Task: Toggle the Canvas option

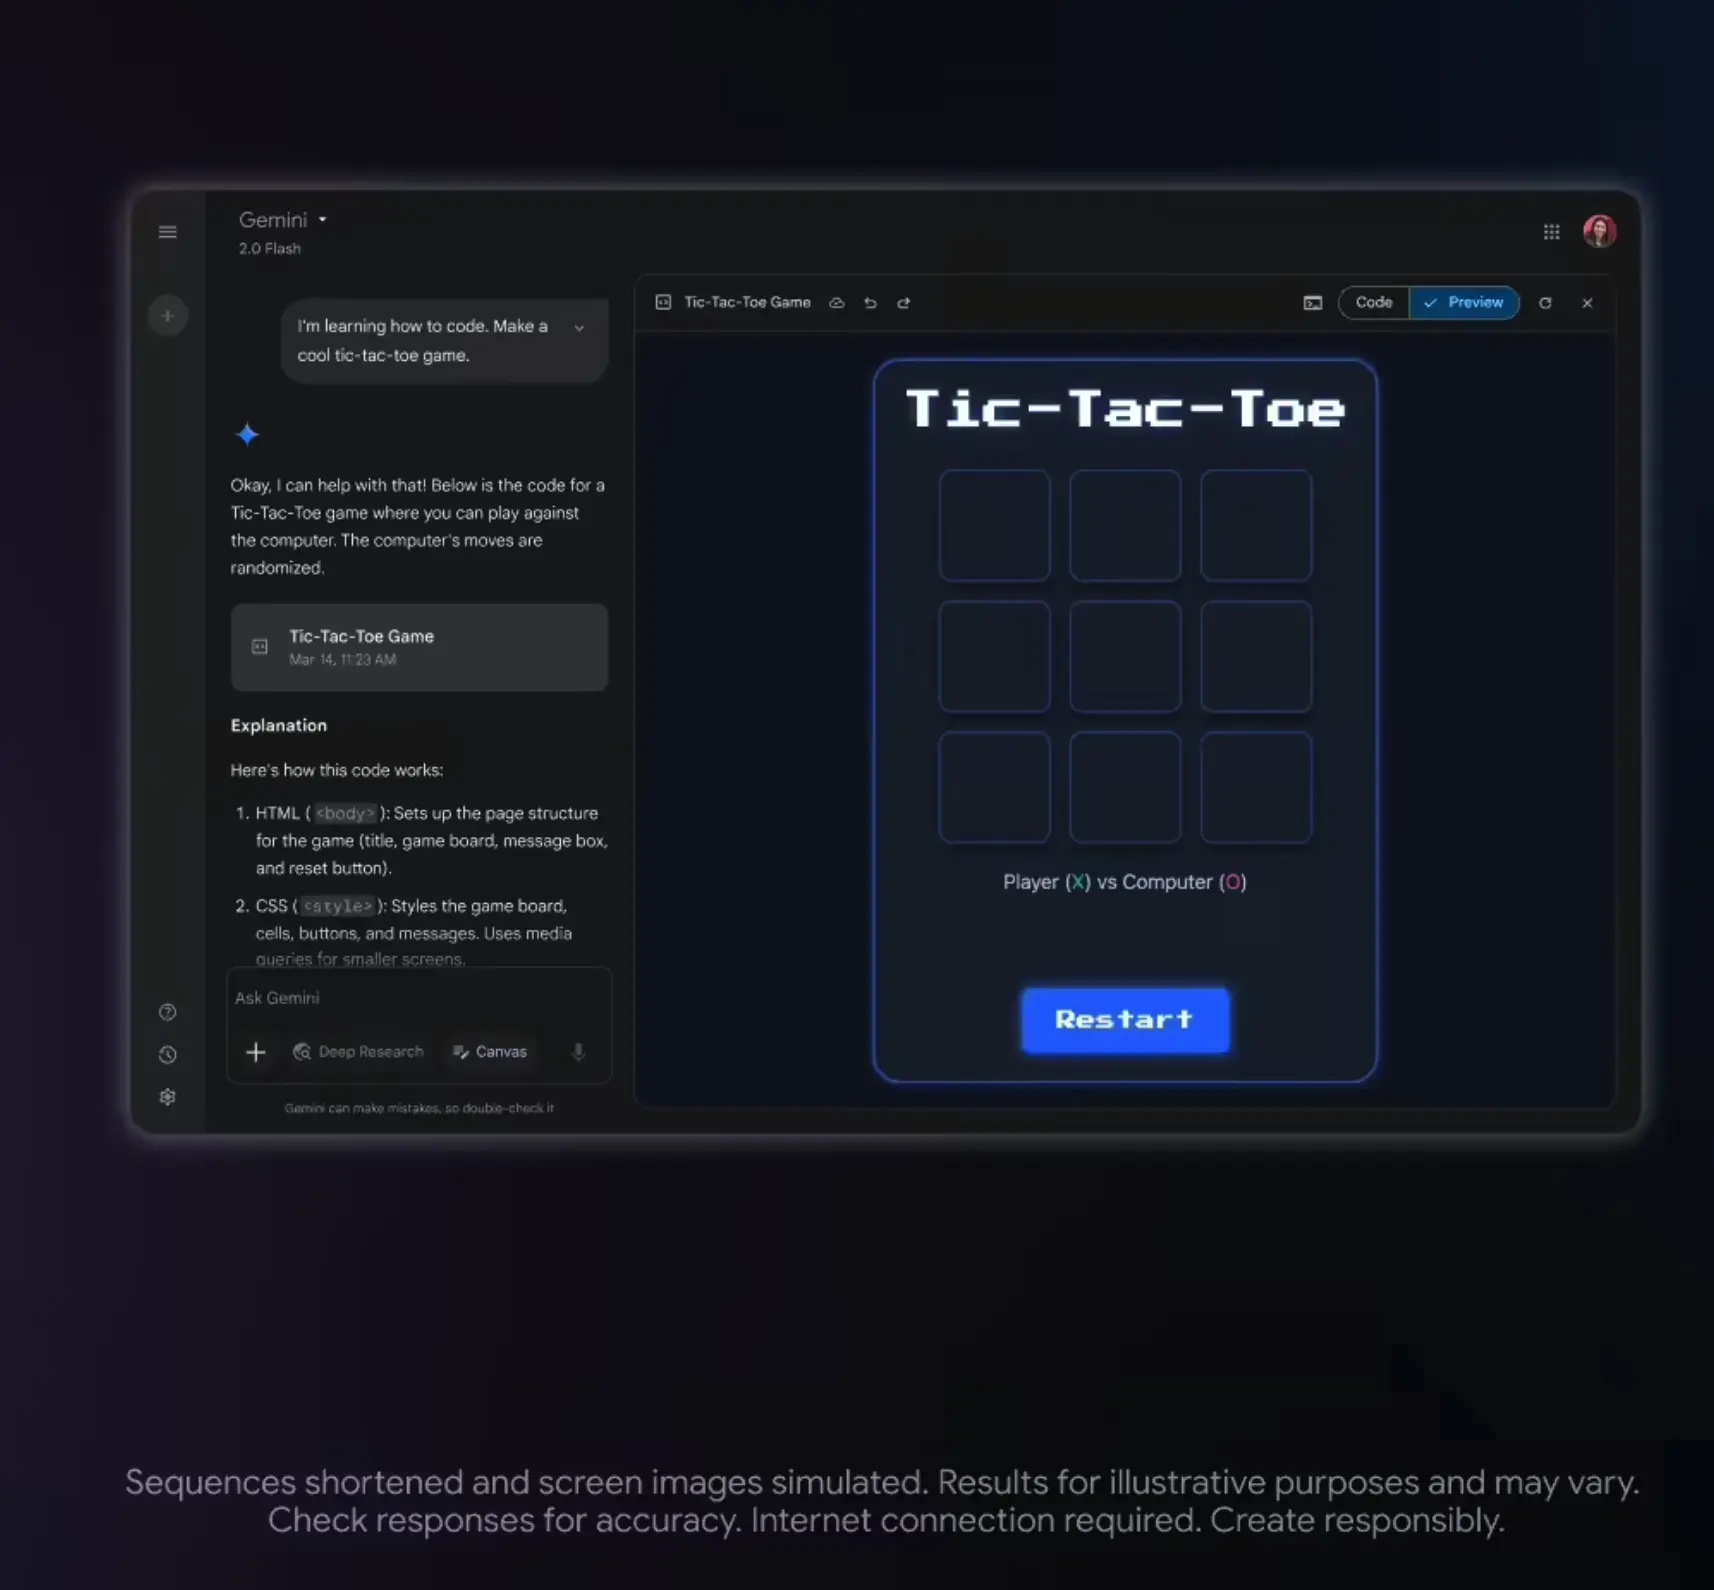Action: 490,1052
